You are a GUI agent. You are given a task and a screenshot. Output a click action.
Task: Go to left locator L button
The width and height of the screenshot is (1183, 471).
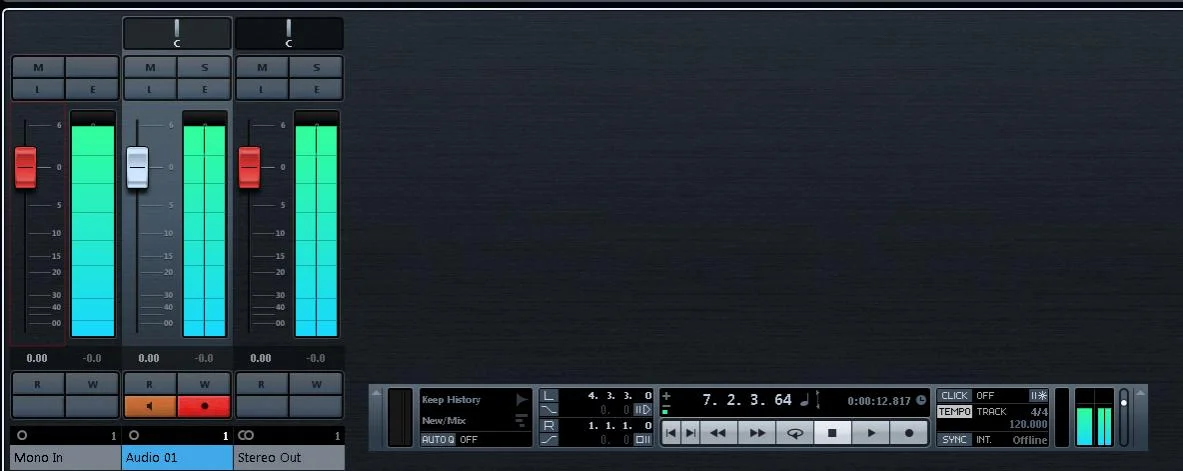(548, 396)
